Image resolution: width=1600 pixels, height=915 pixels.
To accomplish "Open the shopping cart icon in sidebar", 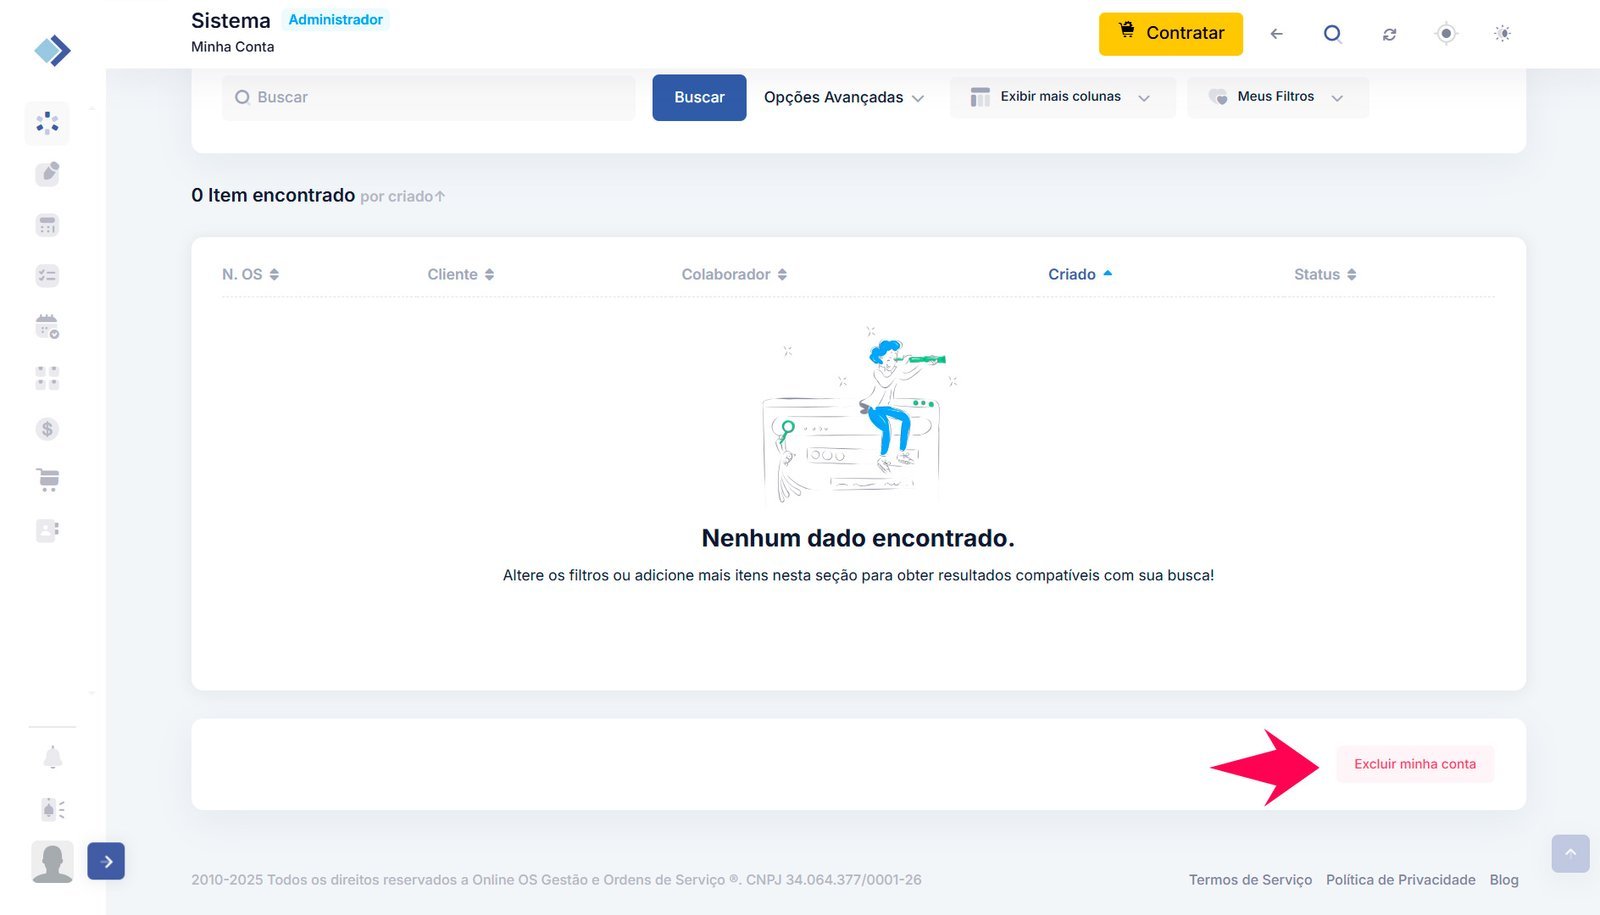I will [47, 480].
